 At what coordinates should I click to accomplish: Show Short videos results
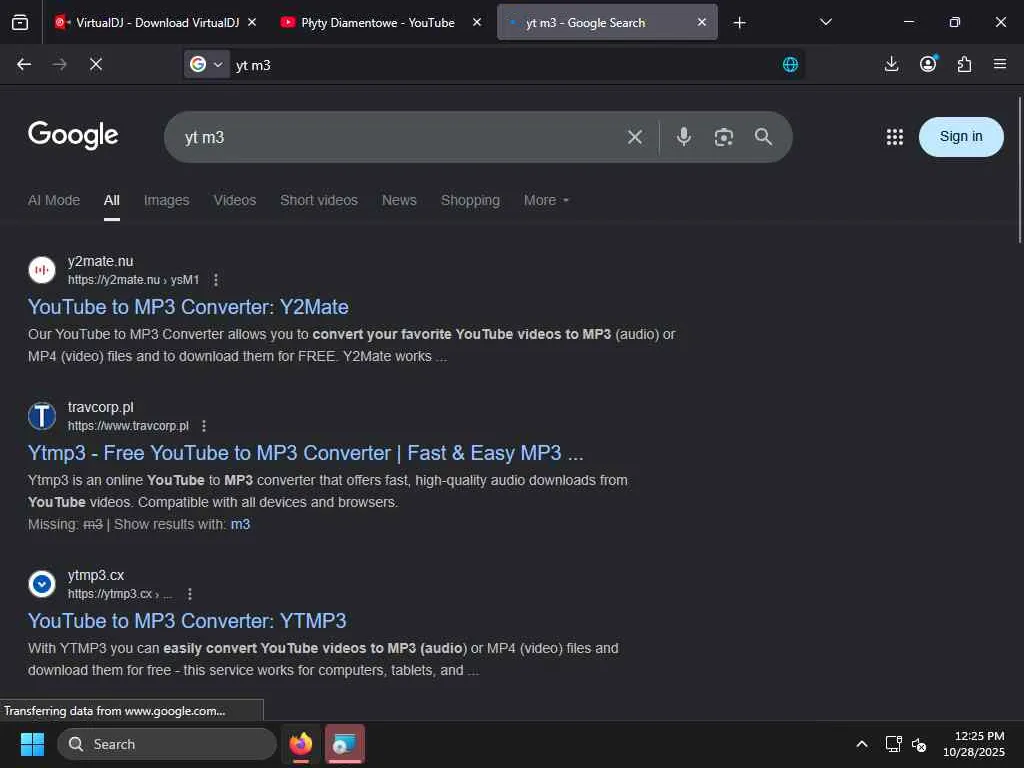tap(319, 200)
